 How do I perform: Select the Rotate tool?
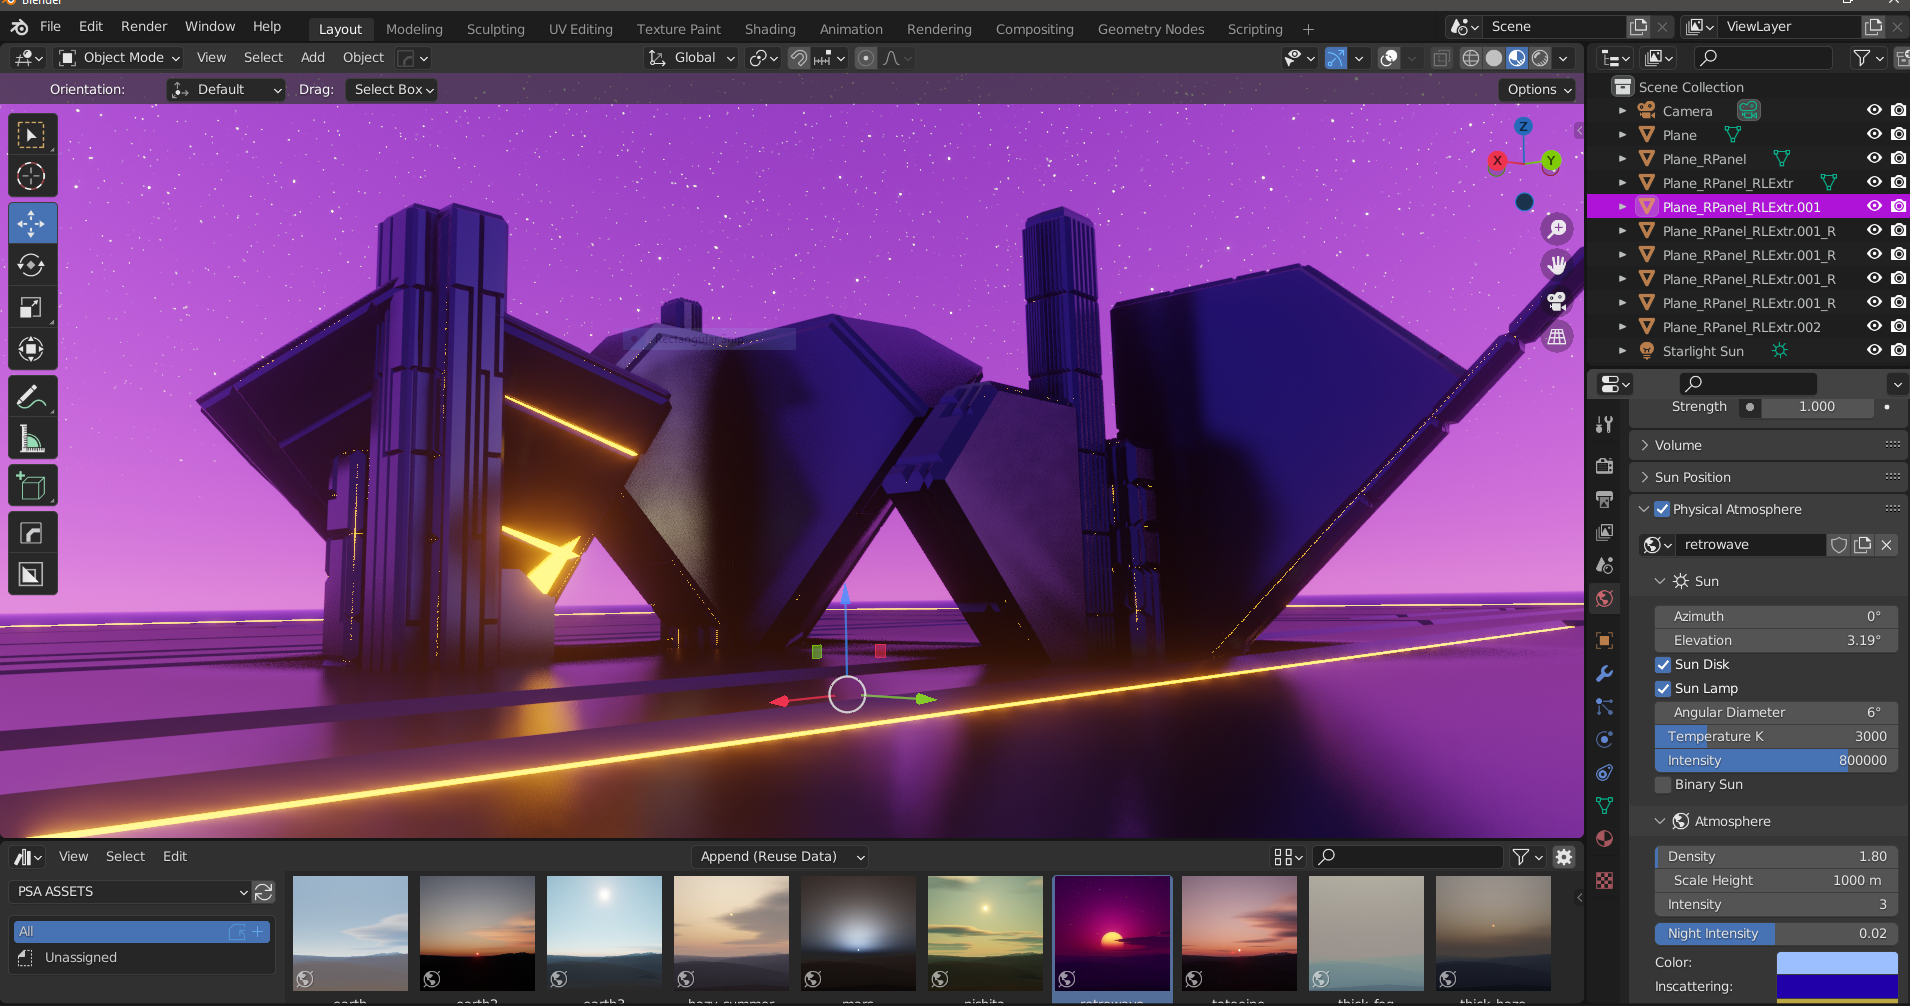[31, 265]
